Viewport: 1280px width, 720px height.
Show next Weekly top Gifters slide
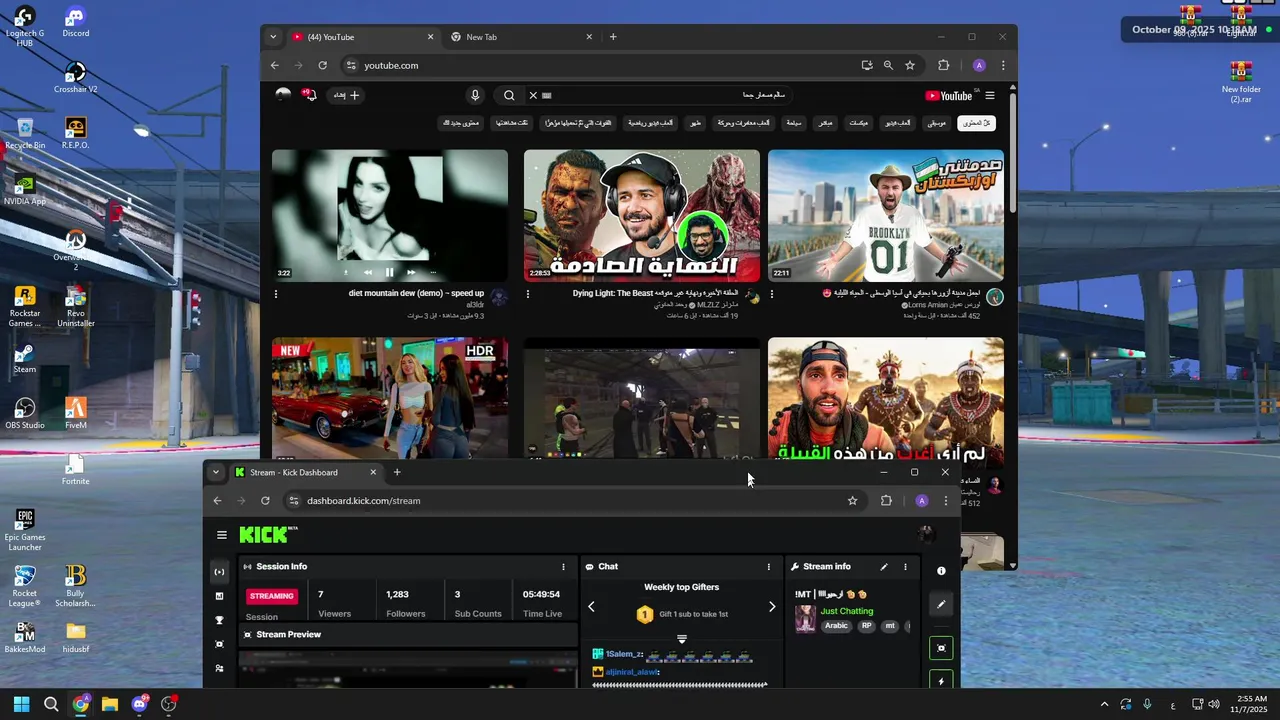tap(772, 606)
